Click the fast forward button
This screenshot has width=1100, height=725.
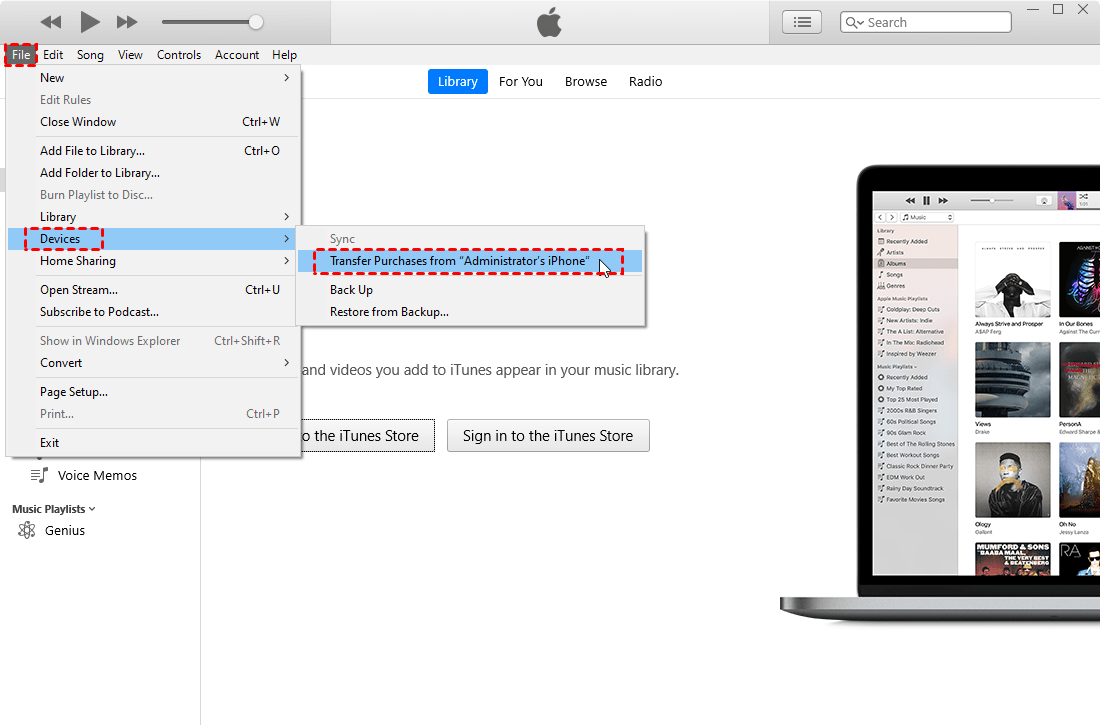[127, 22]
